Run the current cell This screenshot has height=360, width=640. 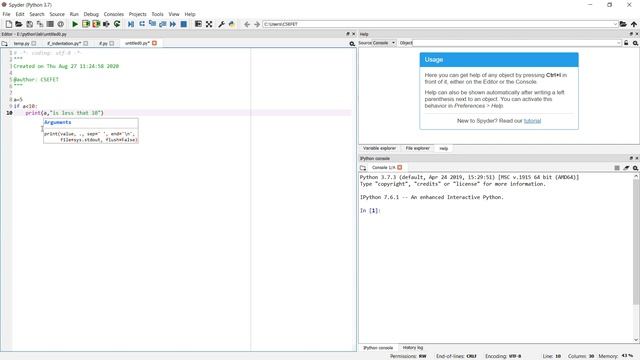[x=86, y=24]
